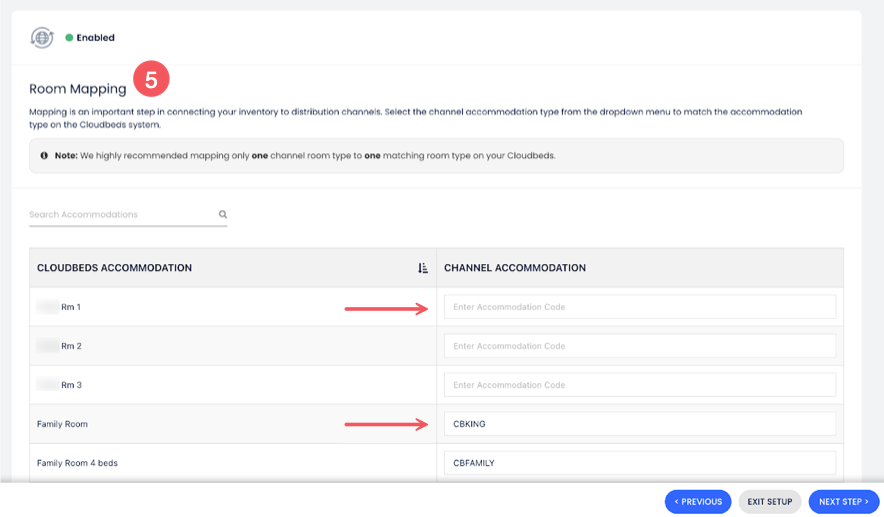Sort the Cloudbeds Accommodation column using sort icon
Viewport: 884px width, 517px height.
(x=422, y=268)
